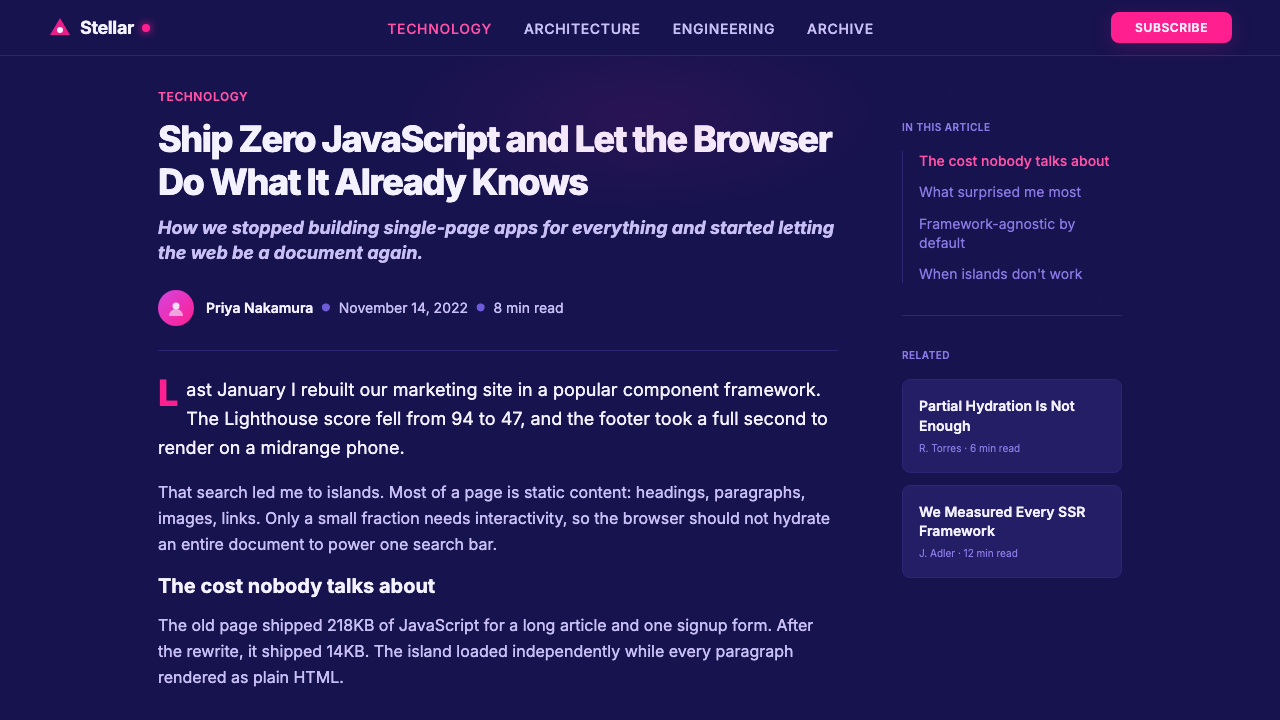Click the Technology category label above headline
Image resolution: width=1280 pixels, height=720 pixels.
pos(203,97)
